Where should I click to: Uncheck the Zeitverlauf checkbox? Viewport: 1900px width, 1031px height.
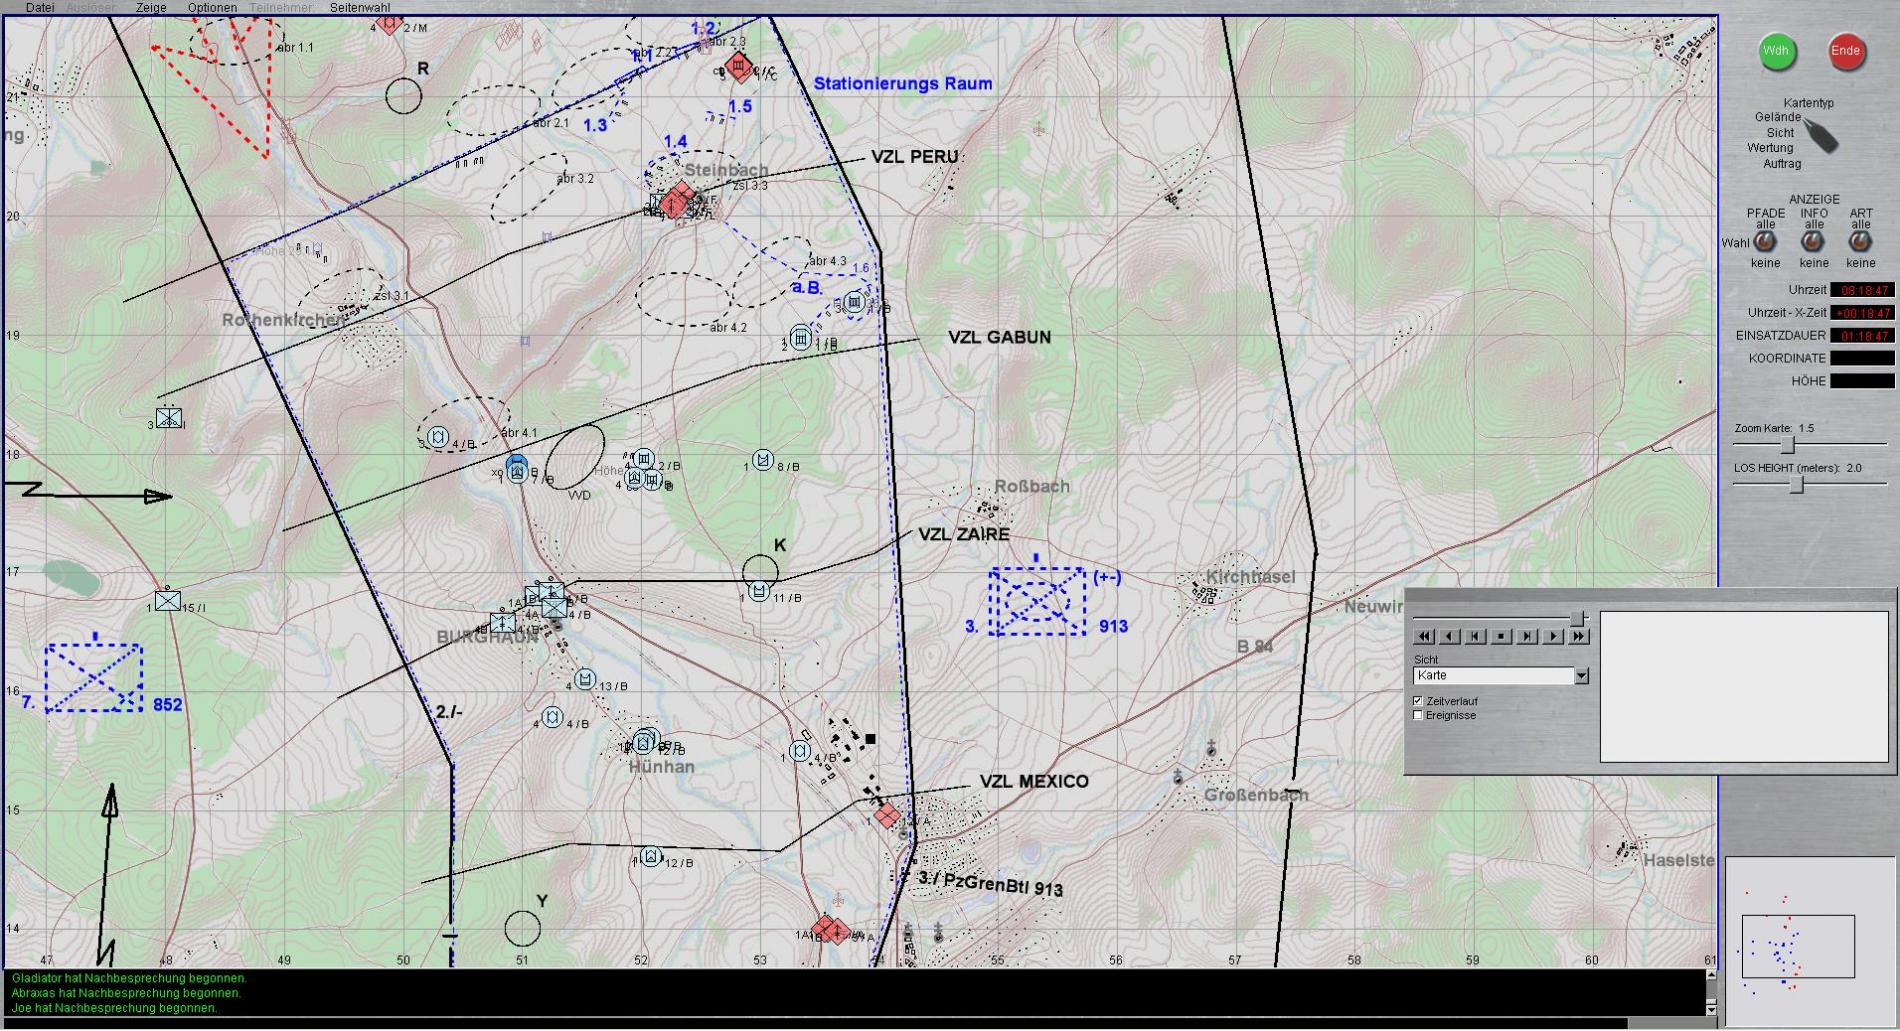[1418, 701]
